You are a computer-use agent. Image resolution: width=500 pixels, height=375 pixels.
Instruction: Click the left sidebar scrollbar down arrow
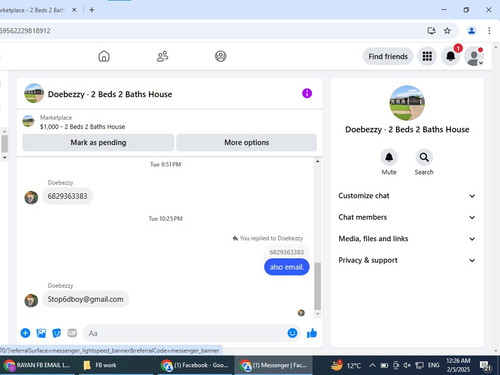pyautogui.click(x=4, y=157)
